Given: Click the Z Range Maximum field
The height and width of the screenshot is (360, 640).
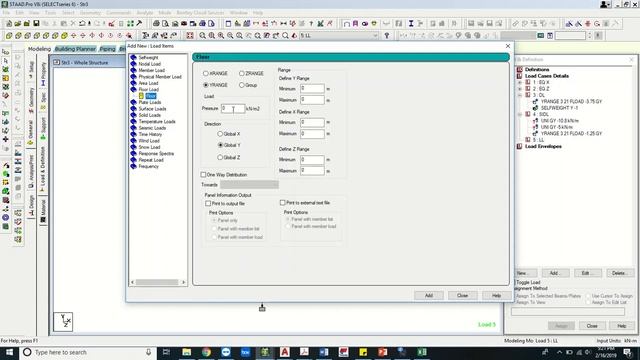Looking at the screenshot, I should (x=312, y=171).
